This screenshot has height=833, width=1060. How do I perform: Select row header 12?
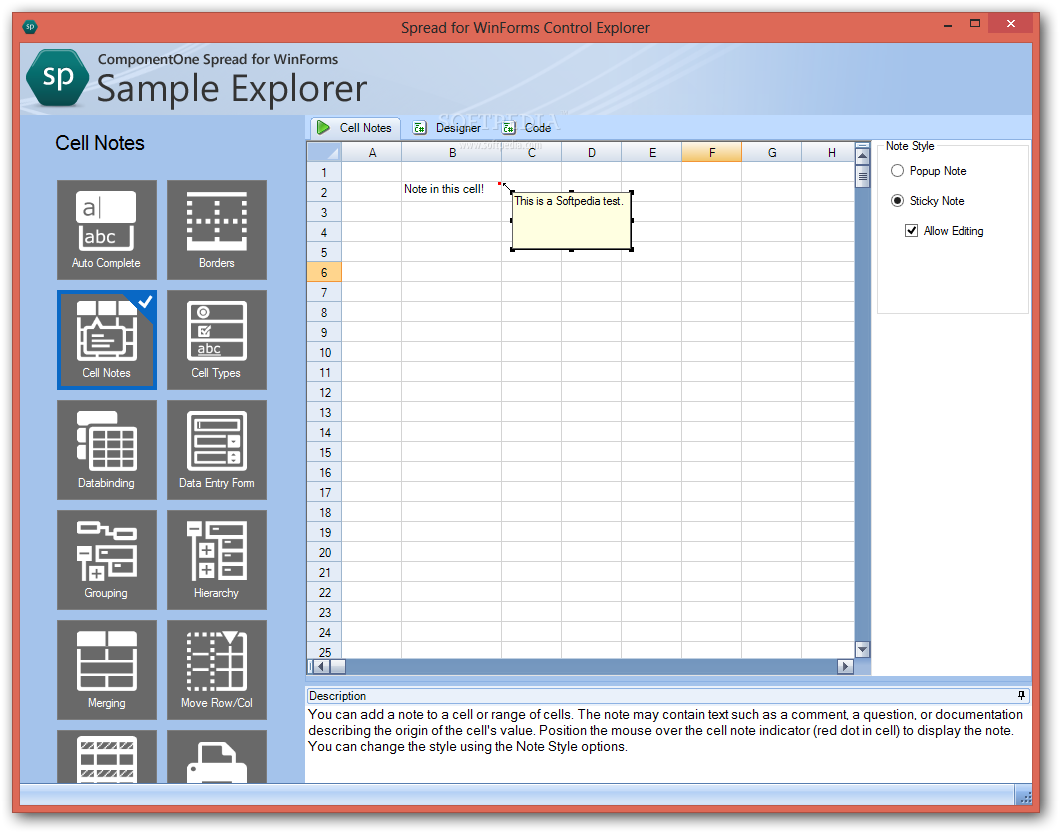[x=324, y=392]
